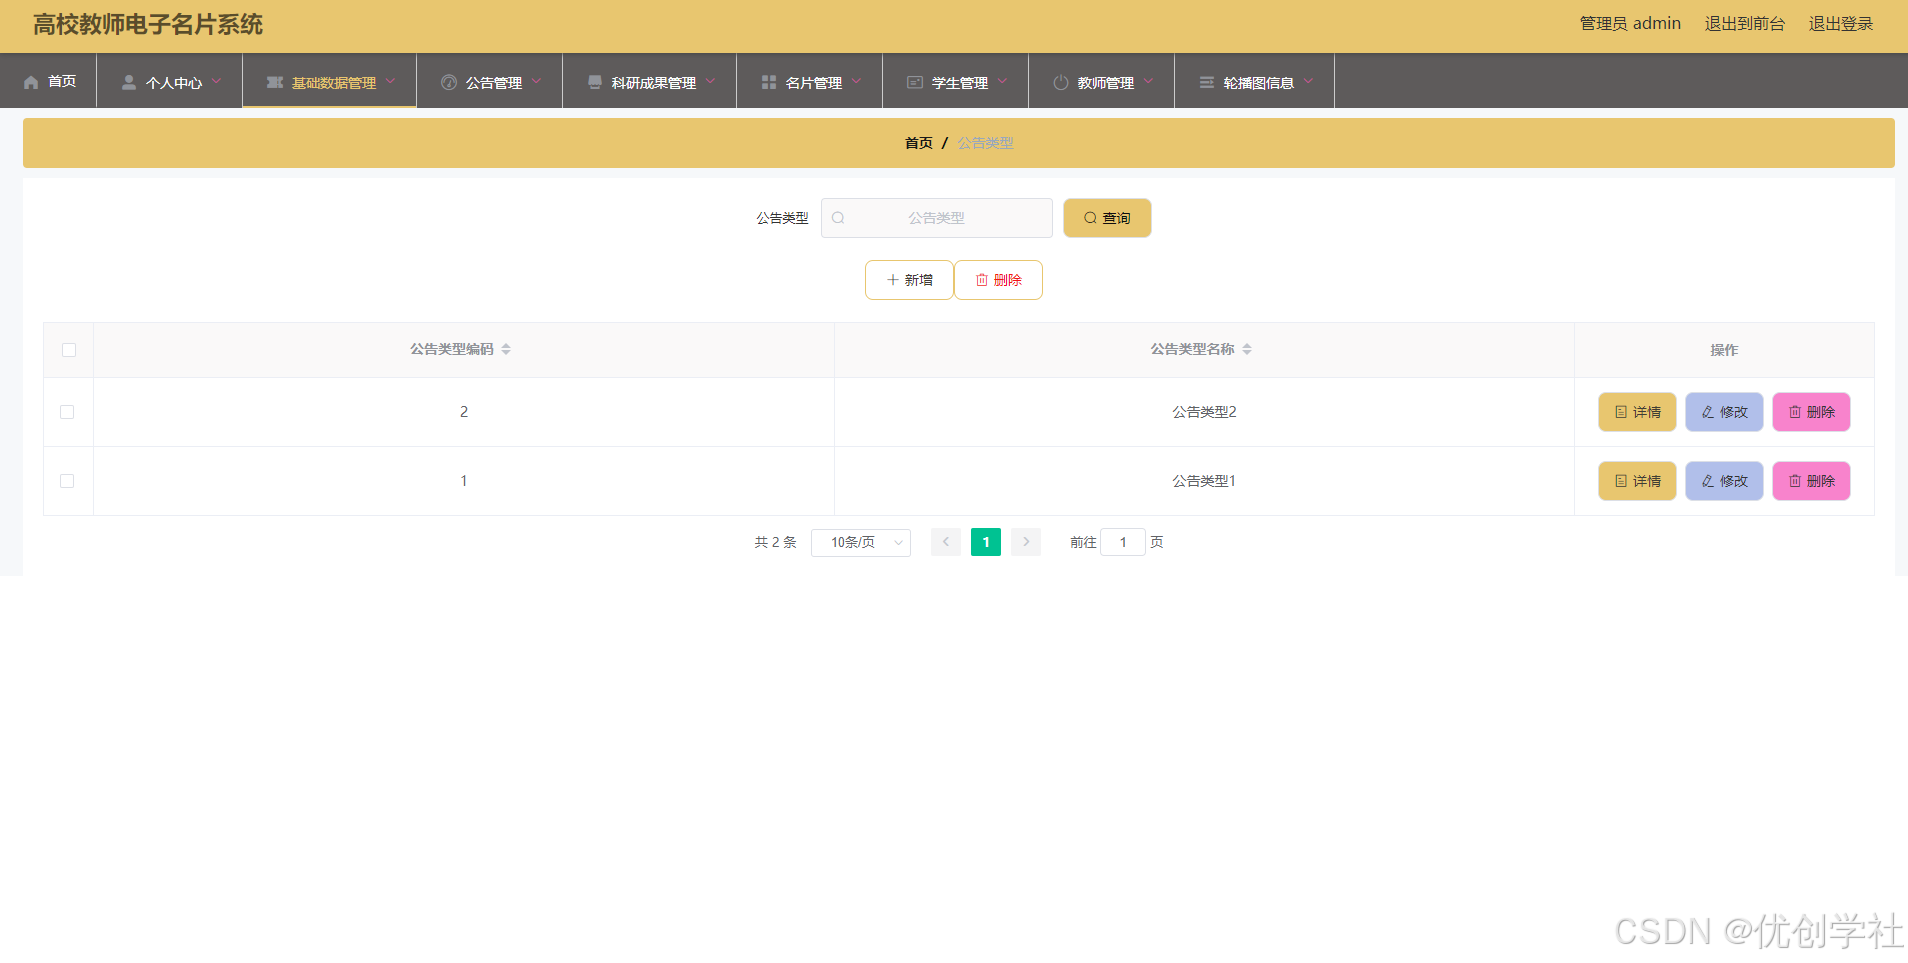Click 修改 for 公告类型1

pos(1724,481)
